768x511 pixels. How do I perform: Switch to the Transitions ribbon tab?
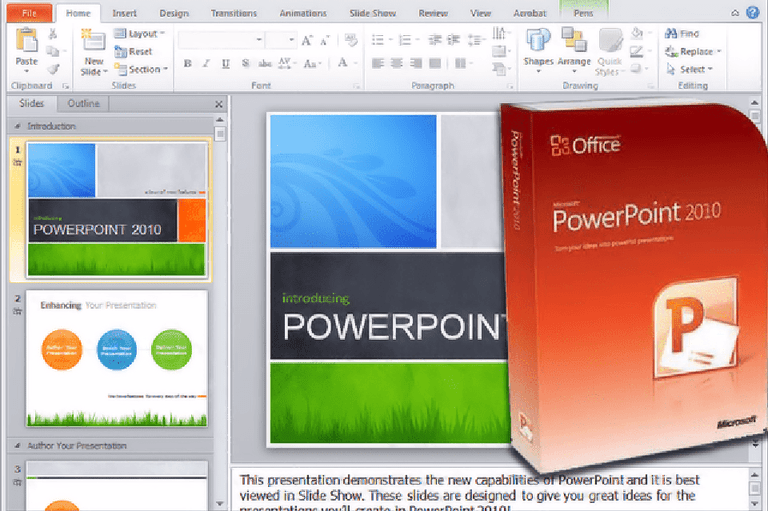coord(232,14)
